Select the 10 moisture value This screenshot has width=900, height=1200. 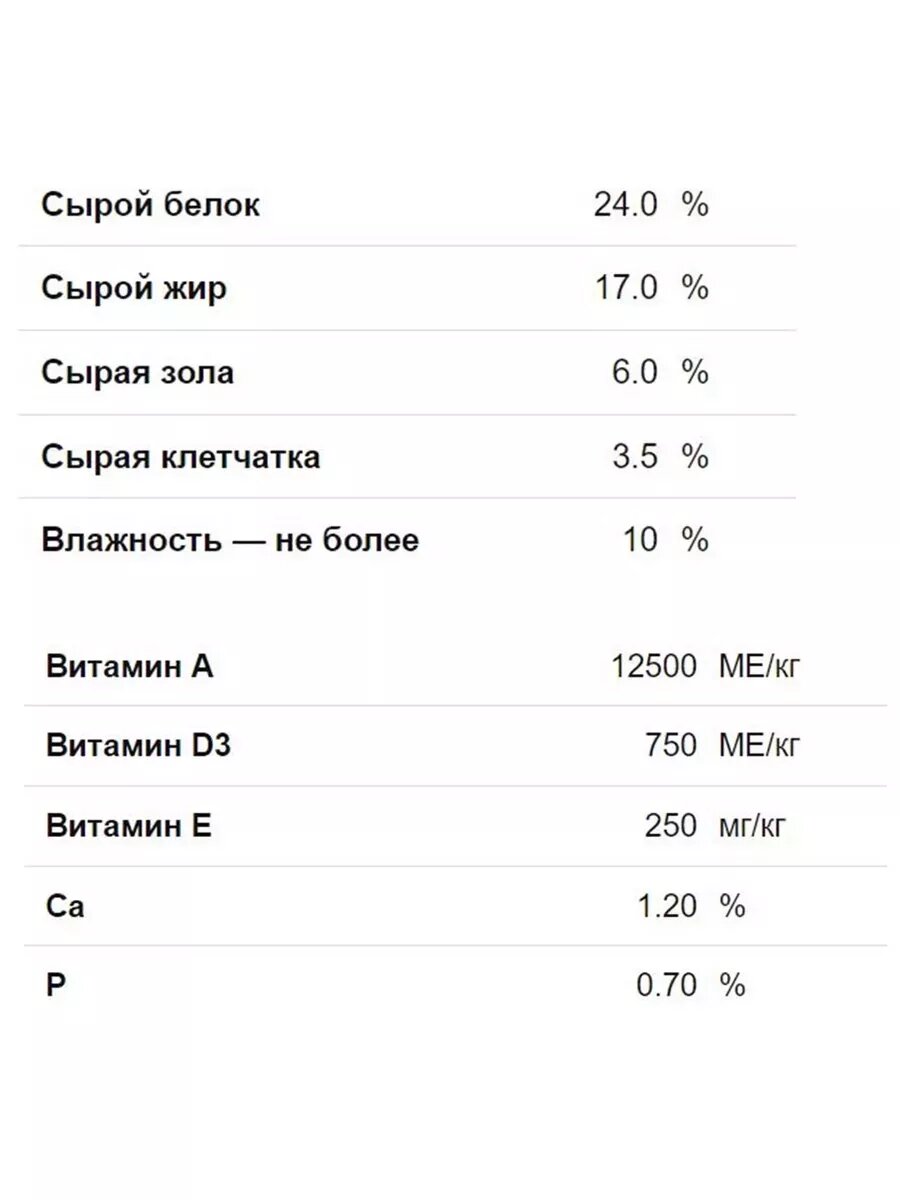pyautogui.click(x=640, y=541)
